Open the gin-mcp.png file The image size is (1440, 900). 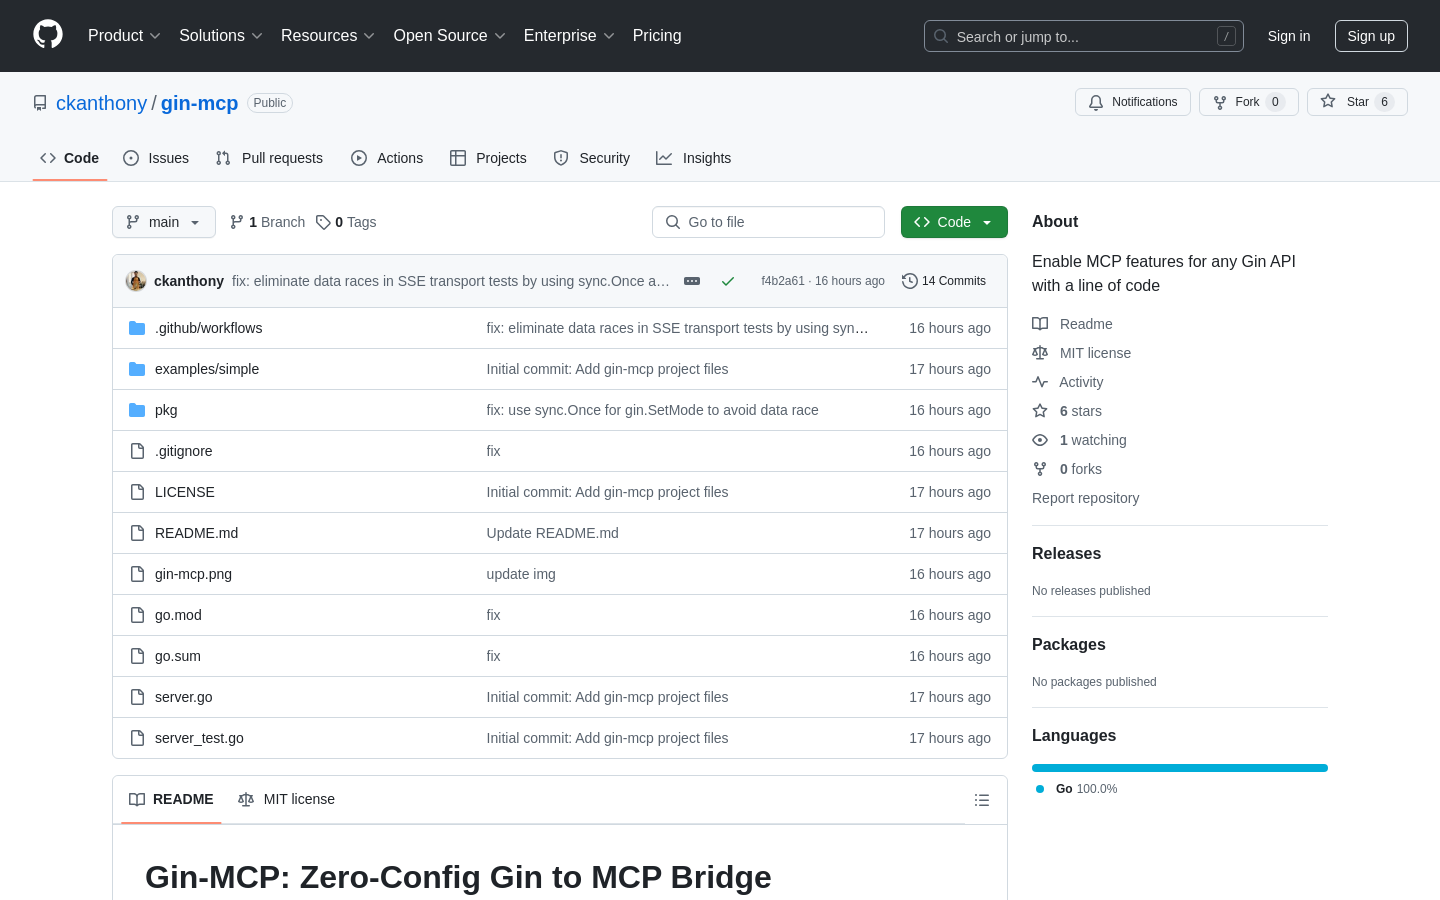[193, 574]
